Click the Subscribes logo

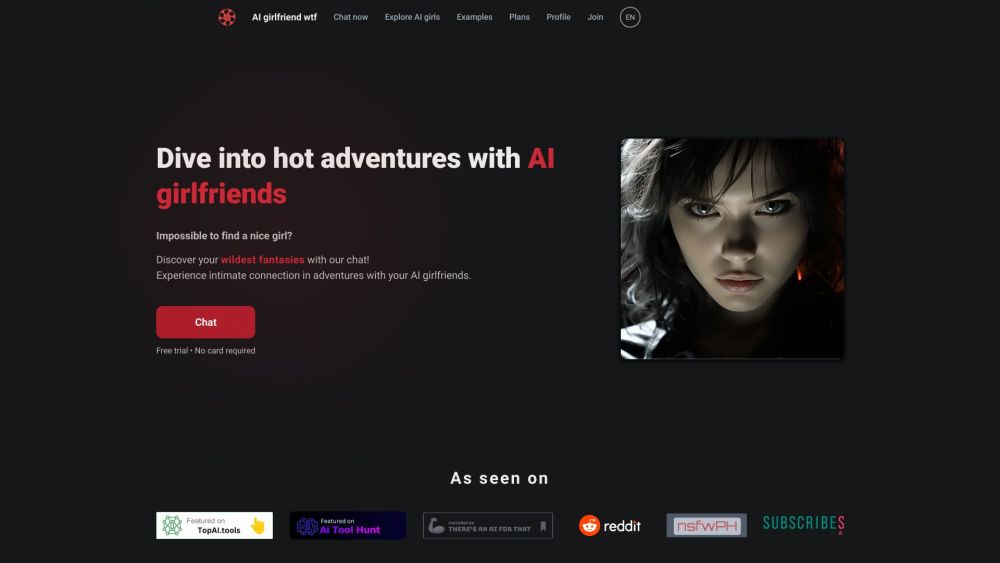[x=803, y=523]
